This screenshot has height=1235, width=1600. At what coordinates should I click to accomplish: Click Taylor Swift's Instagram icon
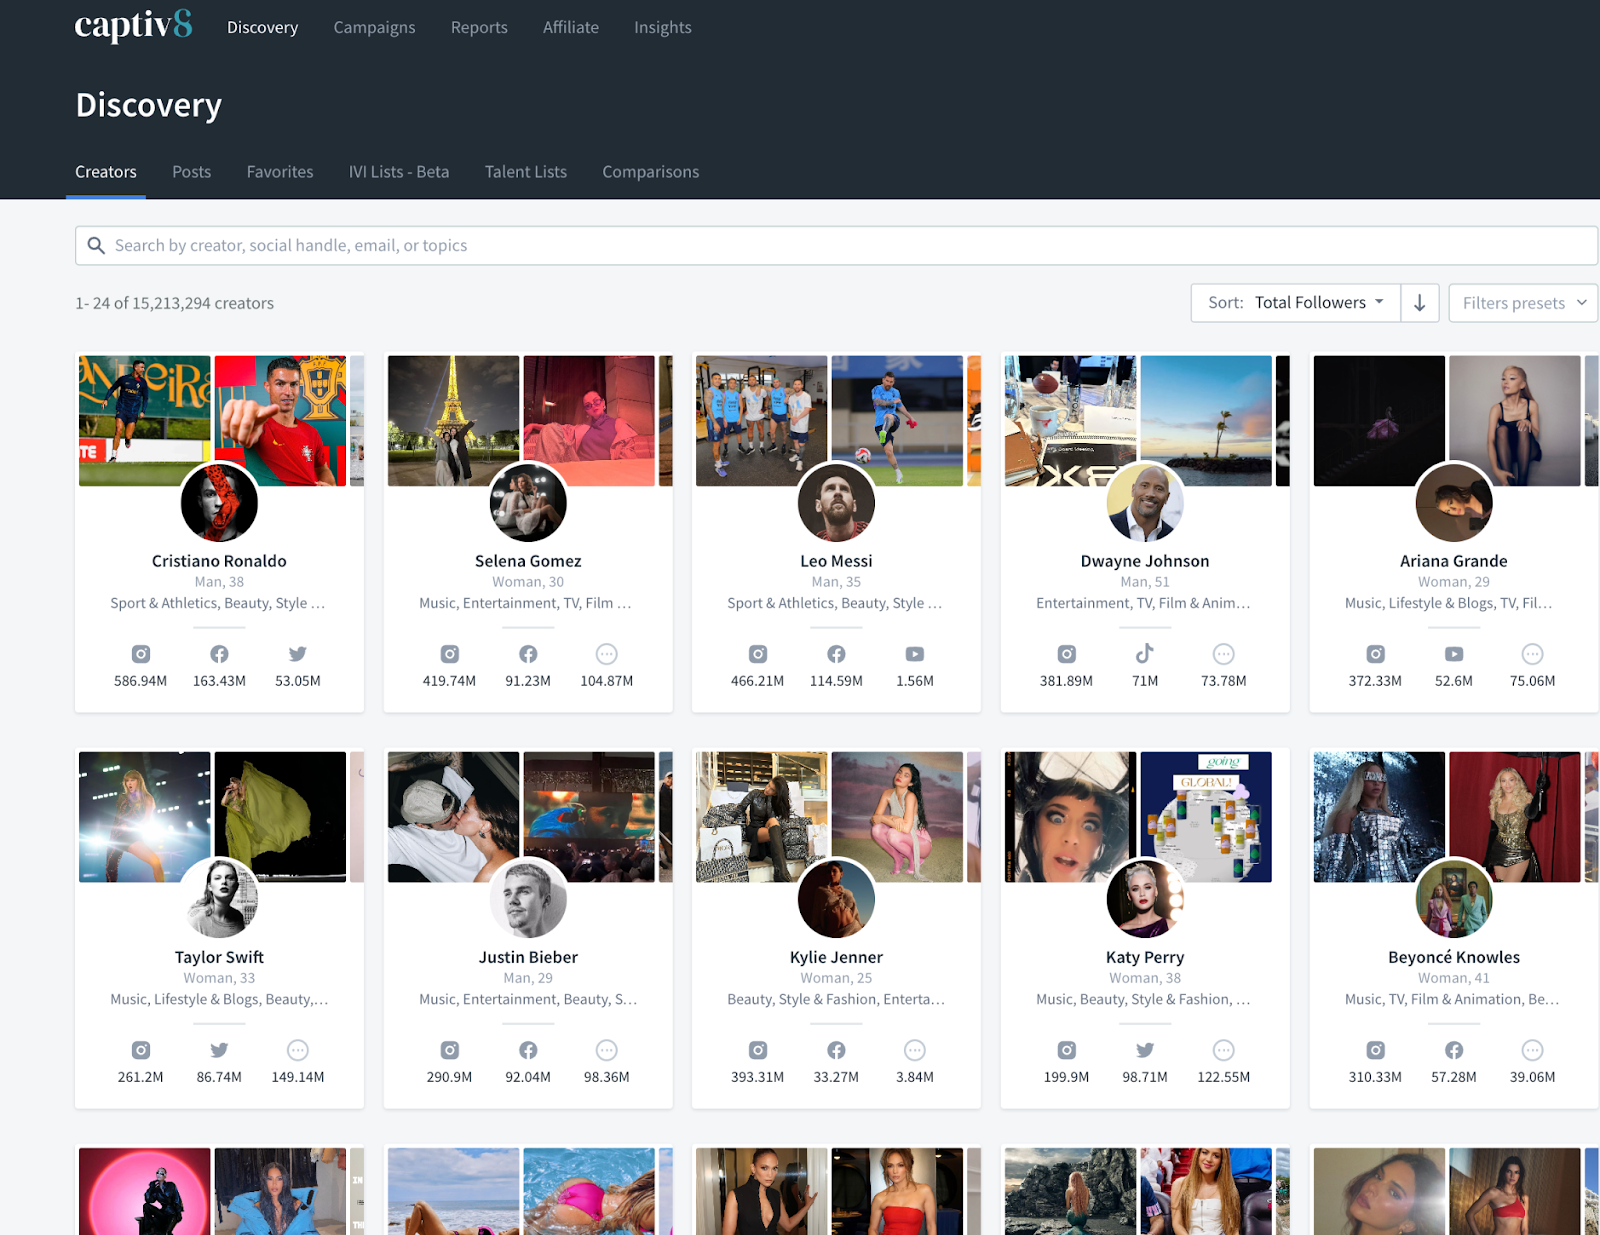(141, 1050)
